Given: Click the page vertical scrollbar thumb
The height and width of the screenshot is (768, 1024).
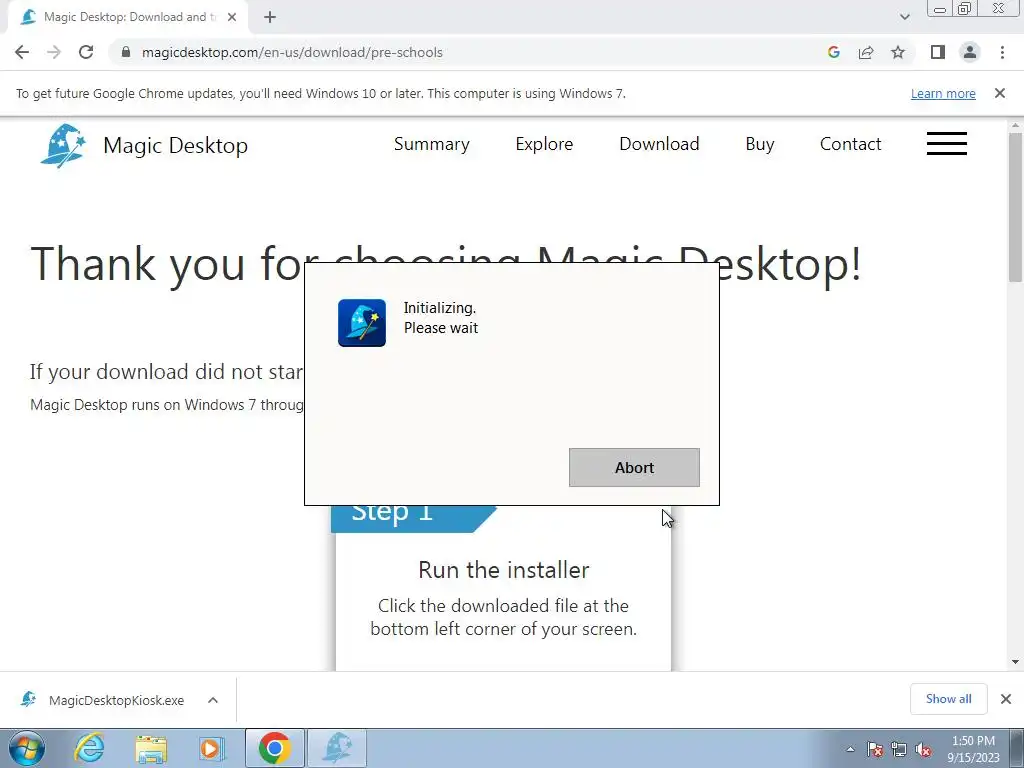Looking at the screenshot, I should click(x=1016, y=208).
